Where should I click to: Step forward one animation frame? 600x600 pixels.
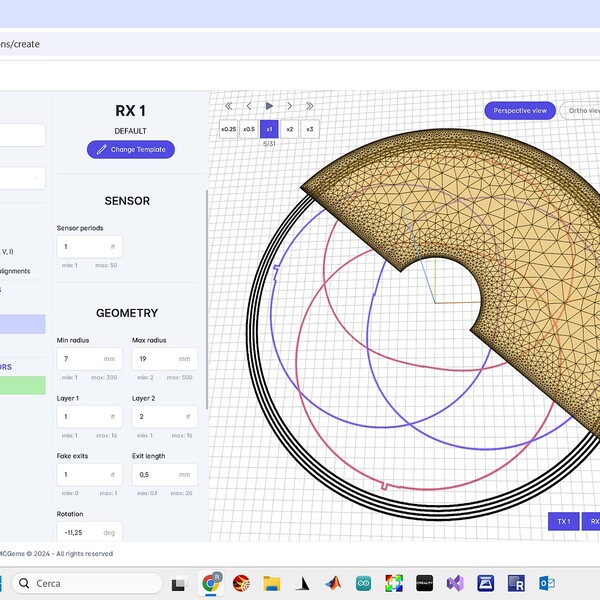pyautogui.click(x=290, y=105)
